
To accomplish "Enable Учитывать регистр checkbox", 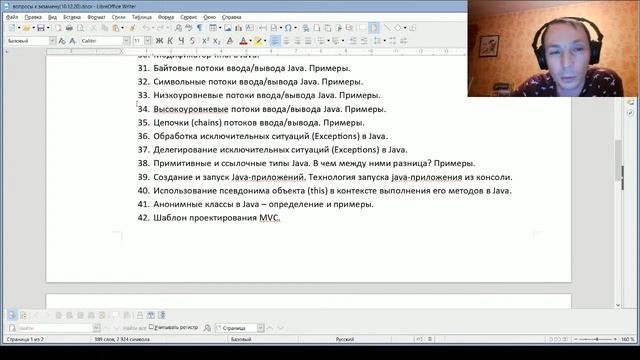I will tap(151, 327).
